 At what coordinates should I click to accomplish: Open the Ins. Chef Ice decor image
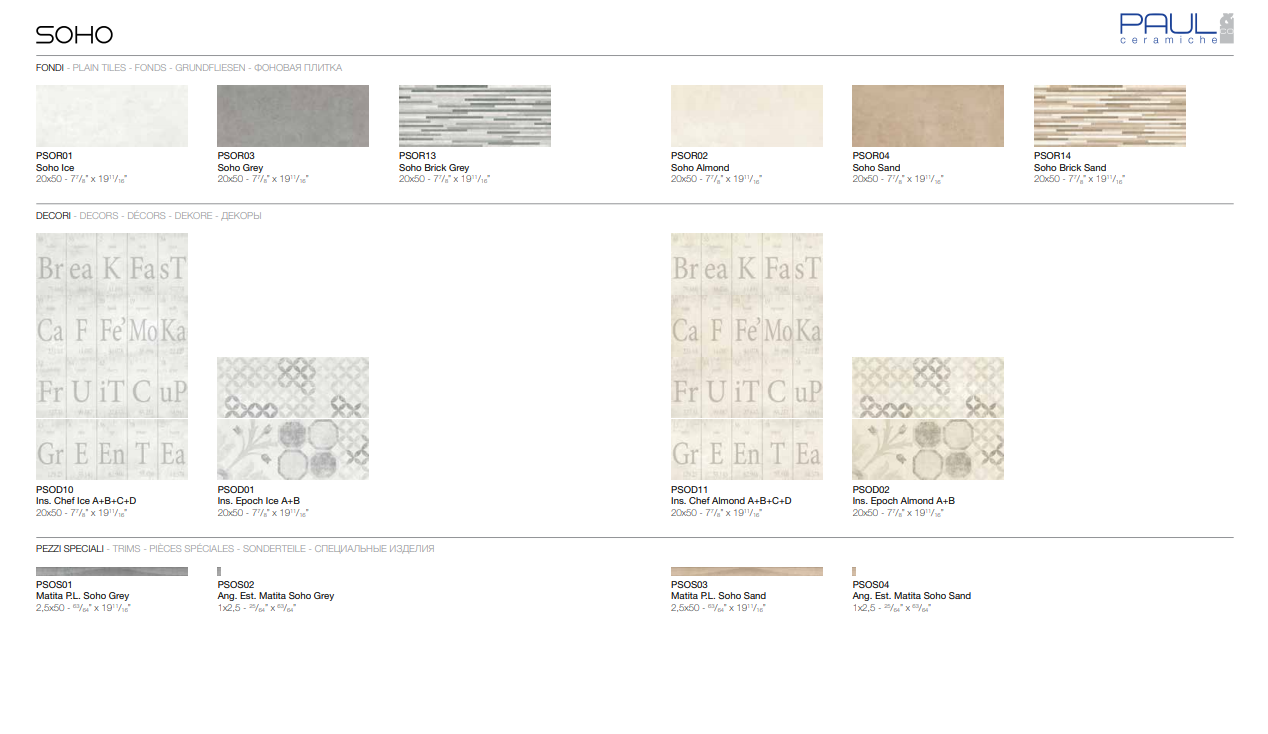(112, 356)
